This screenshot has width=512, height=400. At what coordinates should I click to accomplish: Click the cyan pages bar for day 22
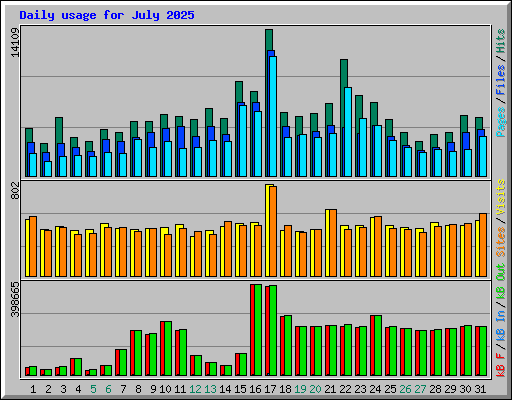coord(348,132)
